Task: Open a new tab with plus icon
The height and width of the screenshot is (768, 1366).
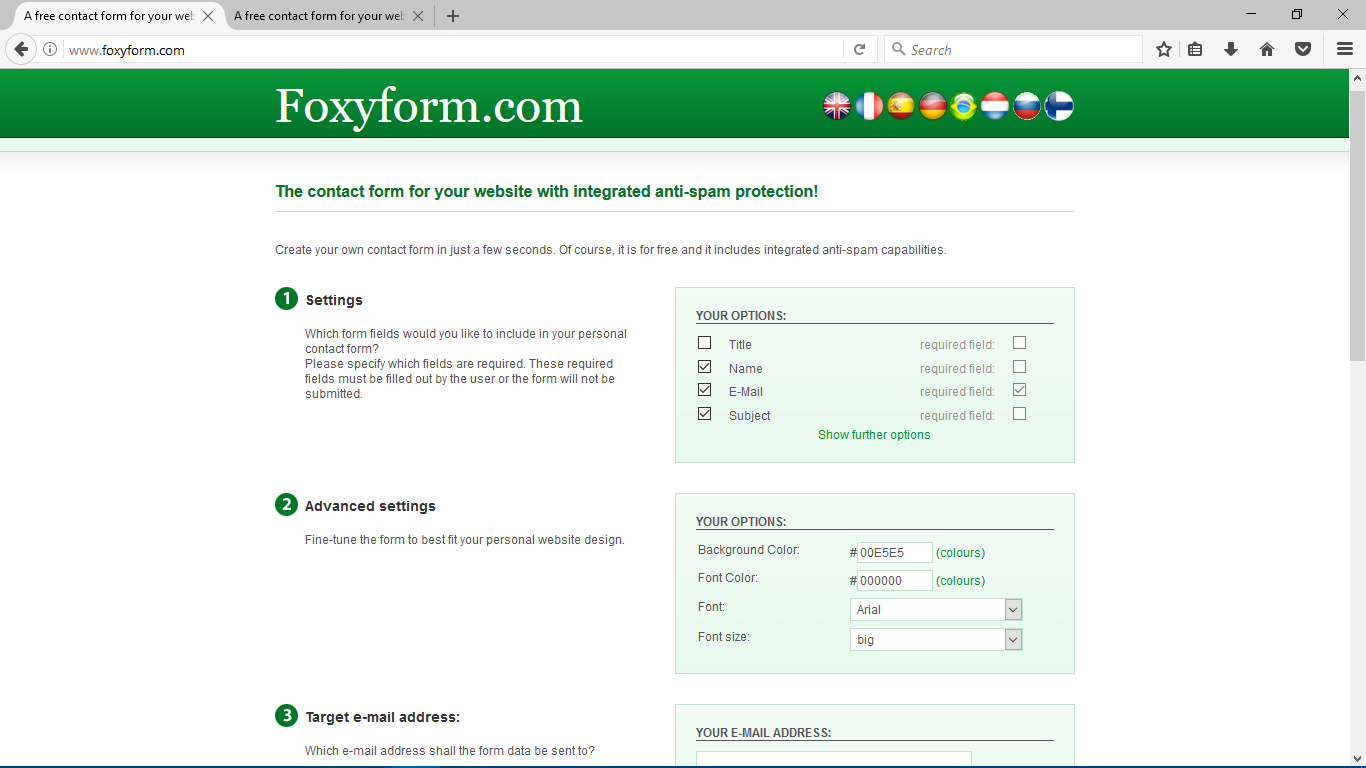Action: pos(453,16)
